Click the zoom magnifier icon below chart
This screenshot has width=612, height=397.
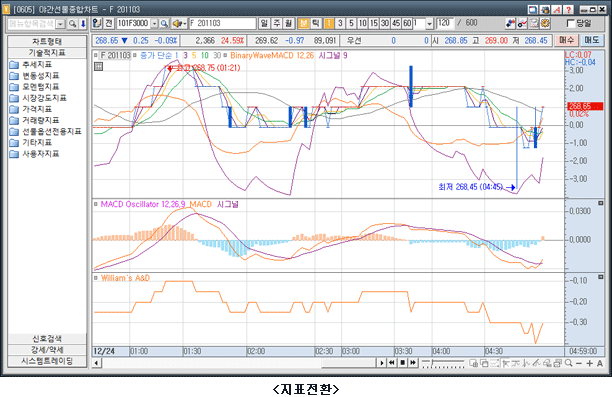569,363
